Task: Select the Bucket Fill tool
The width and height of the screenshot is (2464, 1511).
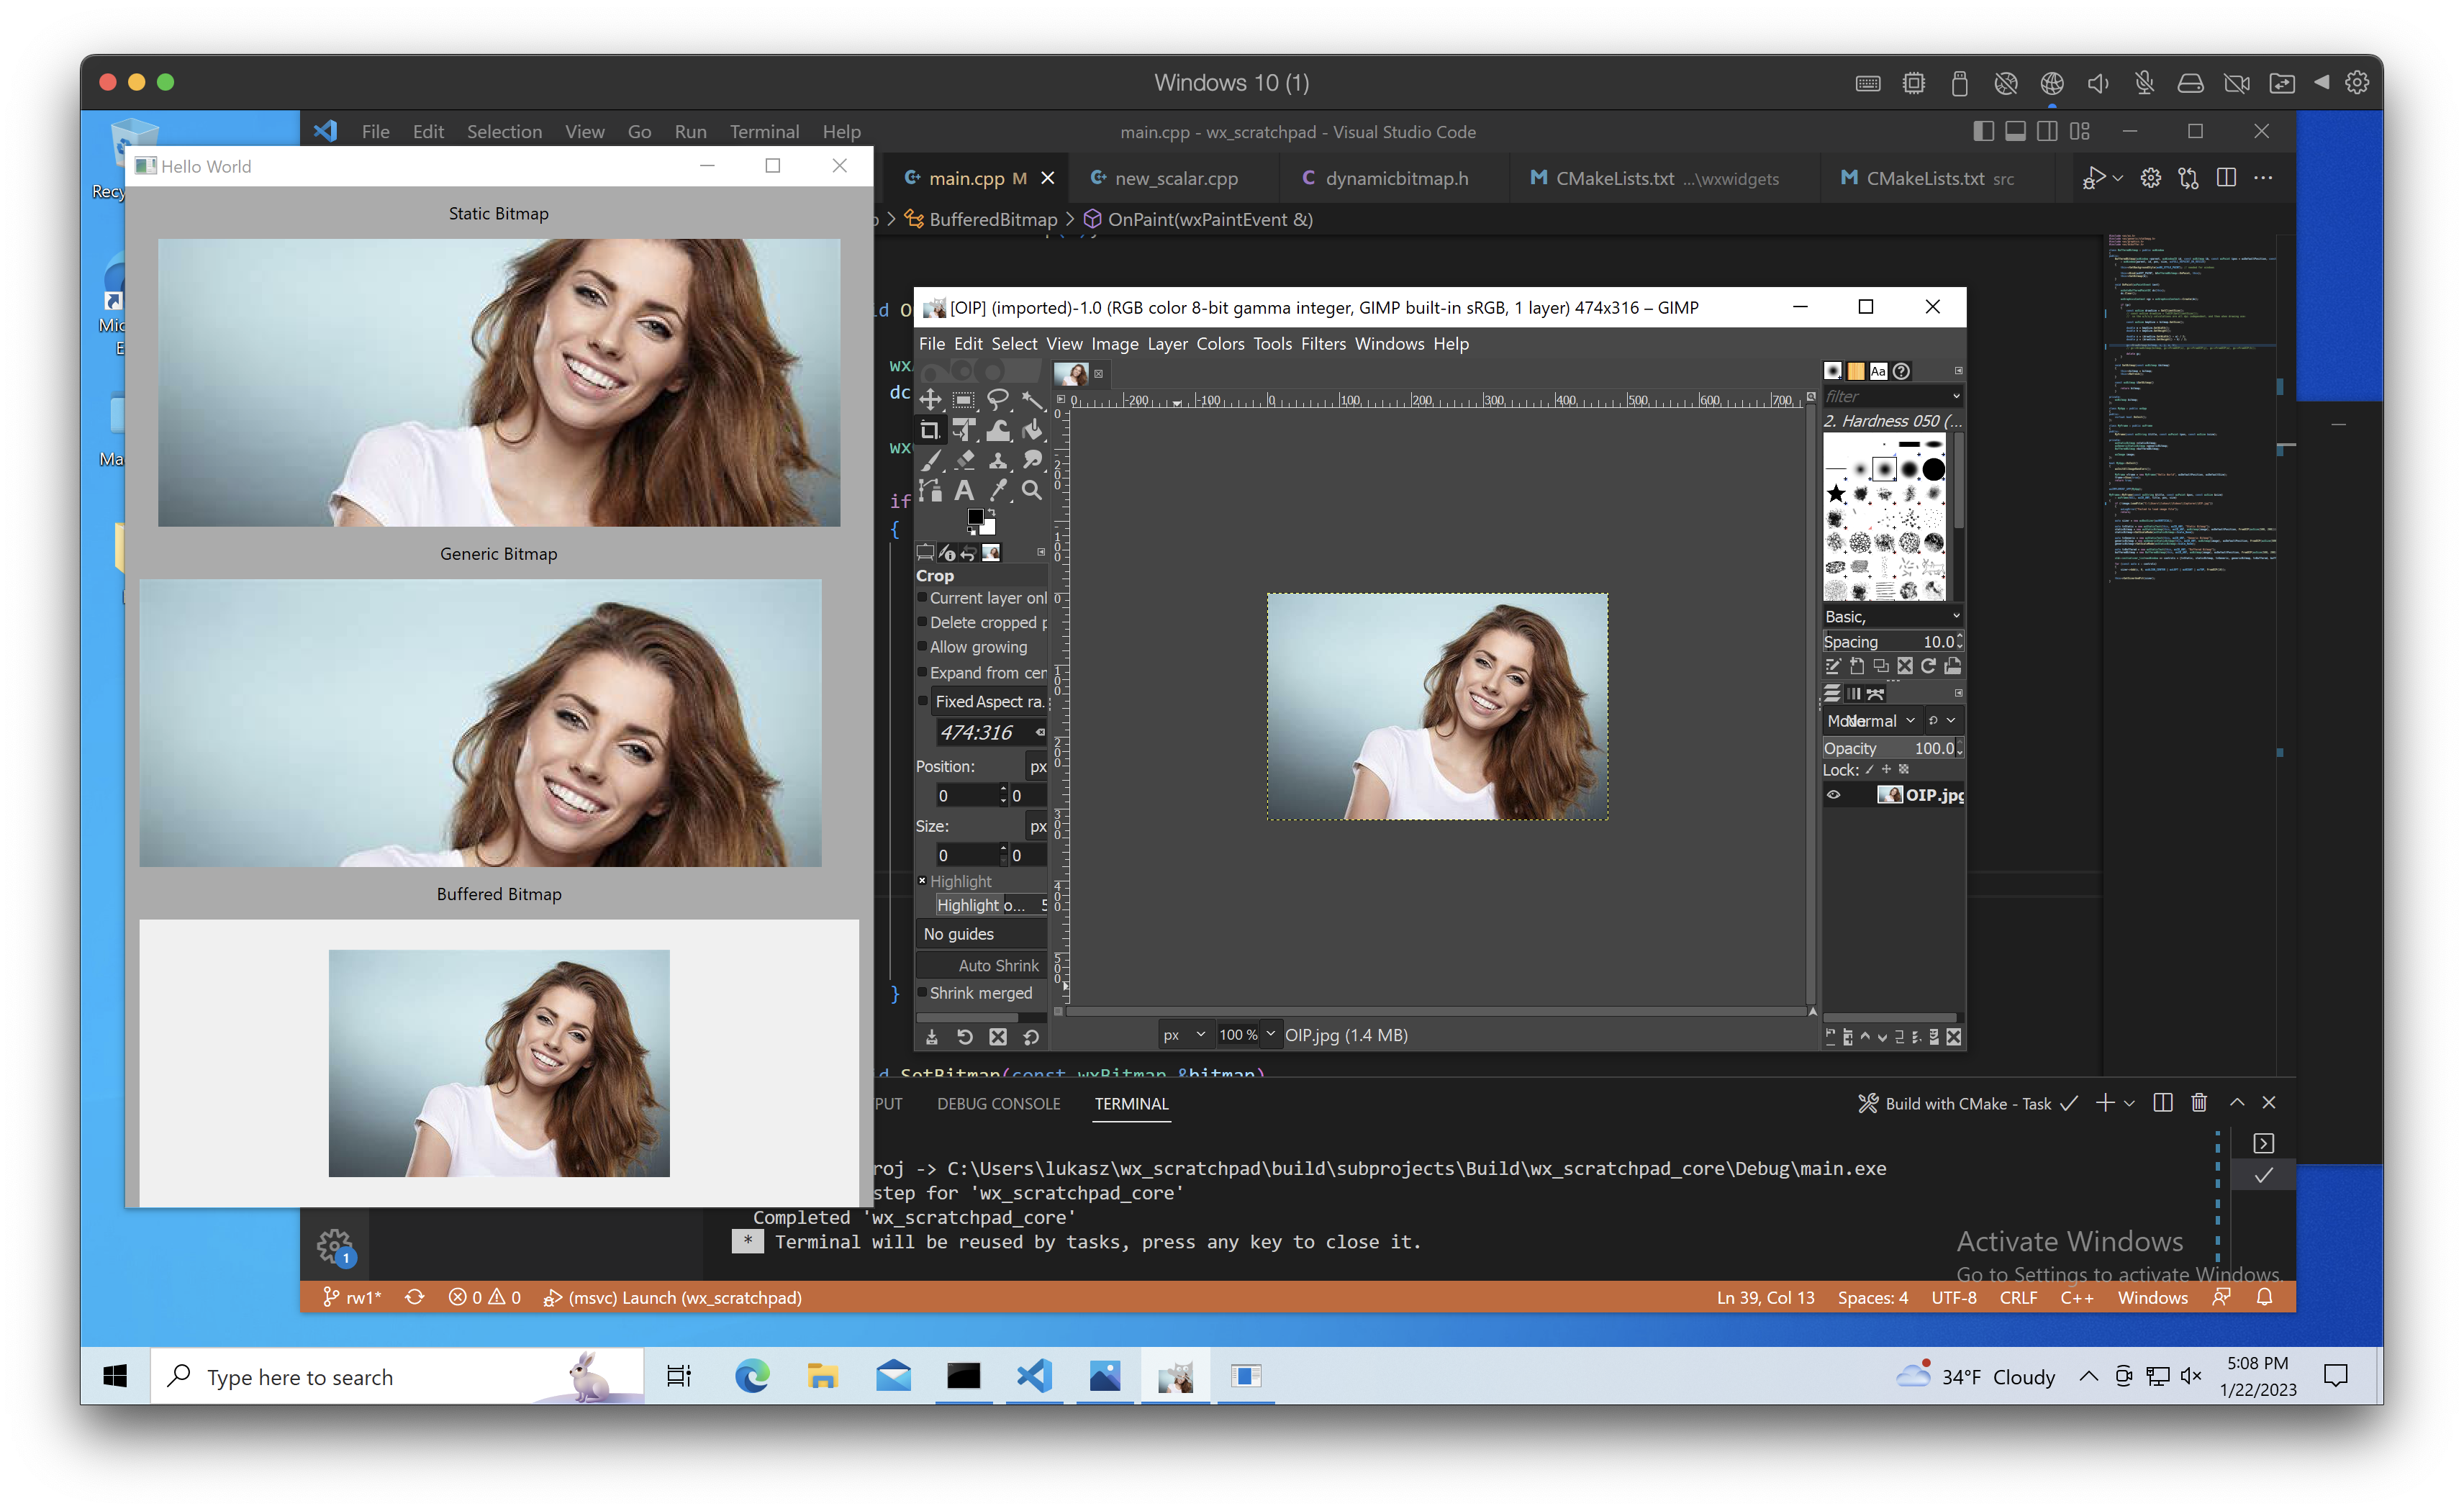Action: click(1032, 430)
